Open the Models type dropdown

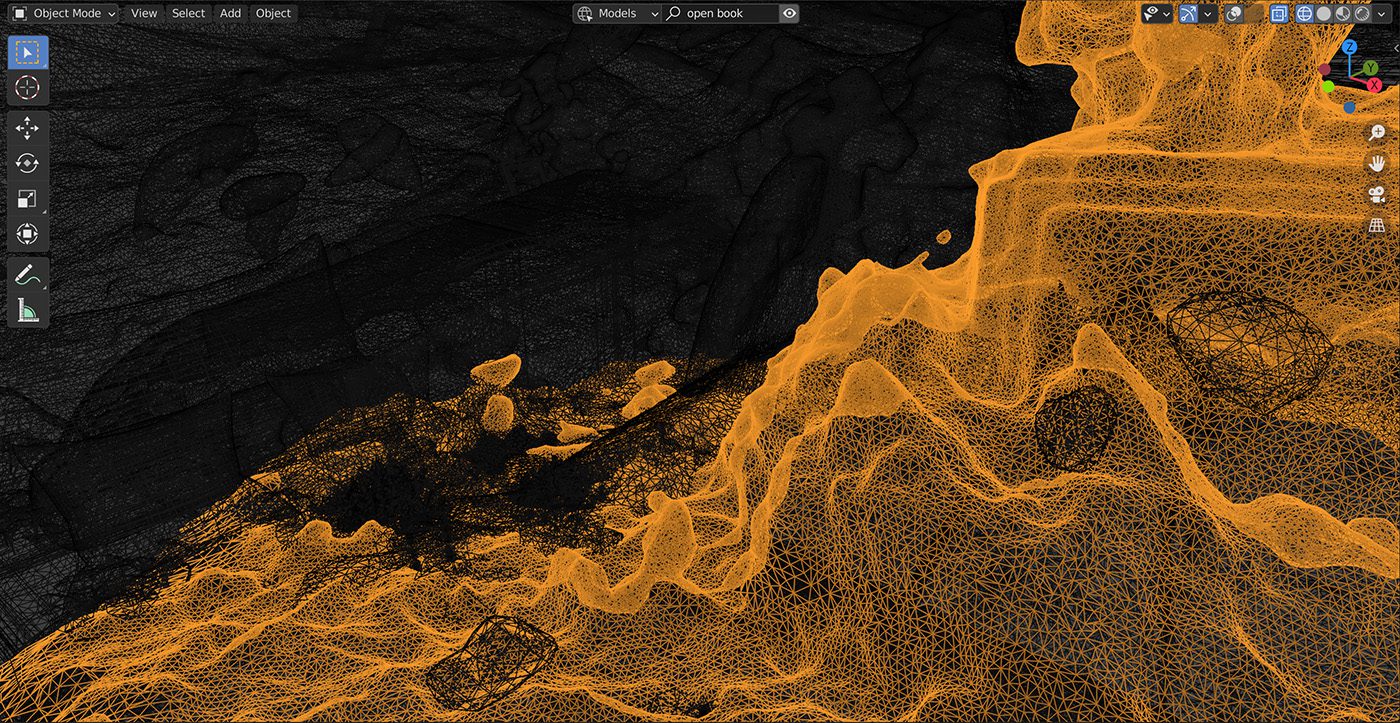pyautogui.click(x=617, y=13)
